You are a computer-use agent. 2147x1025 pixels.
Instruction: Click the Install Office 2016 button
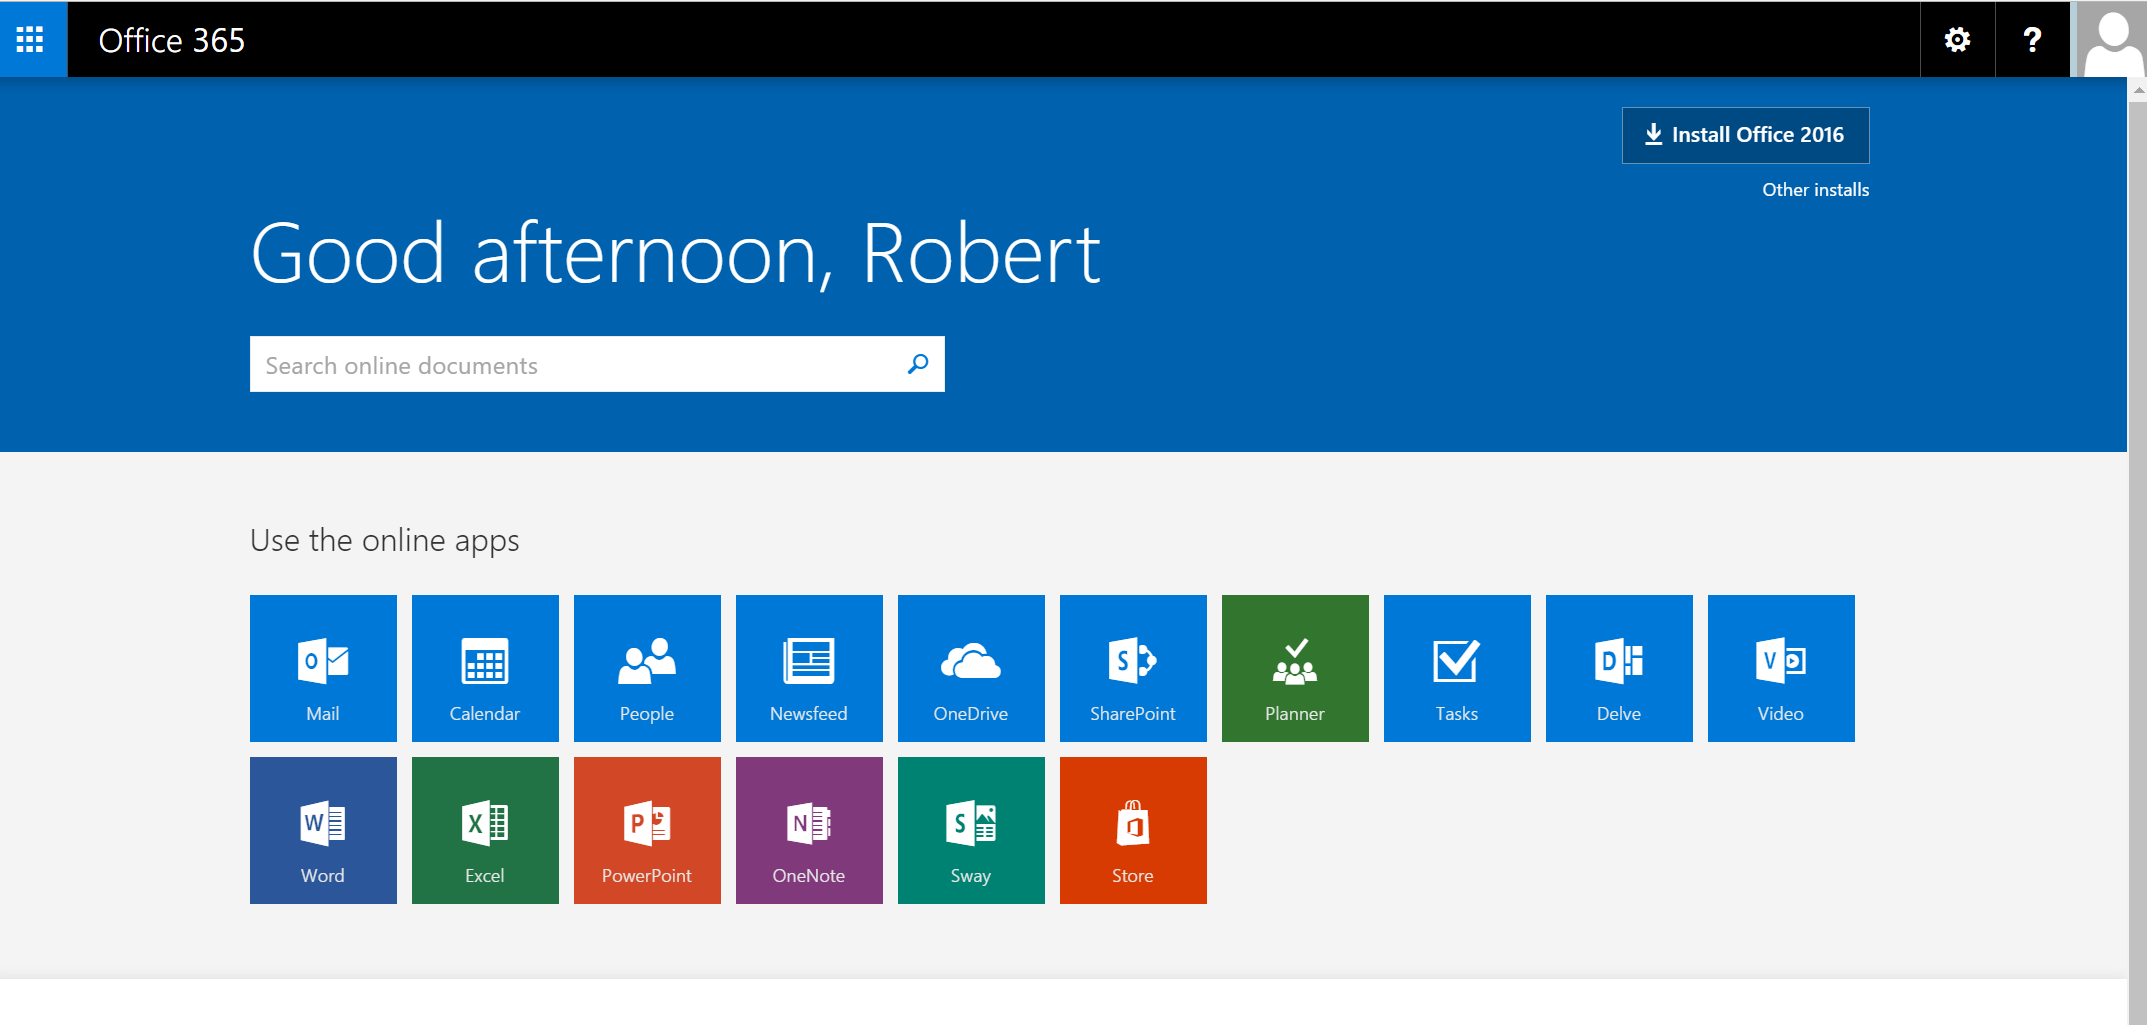point(1745,135)
